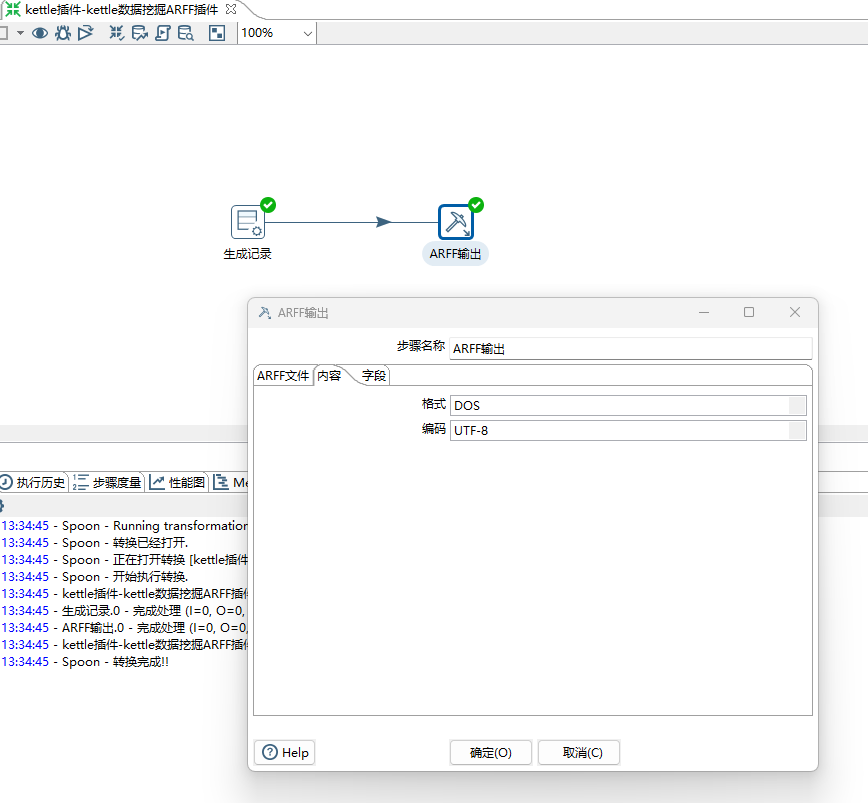Click the Explore database icon

(x=185, y=33)
